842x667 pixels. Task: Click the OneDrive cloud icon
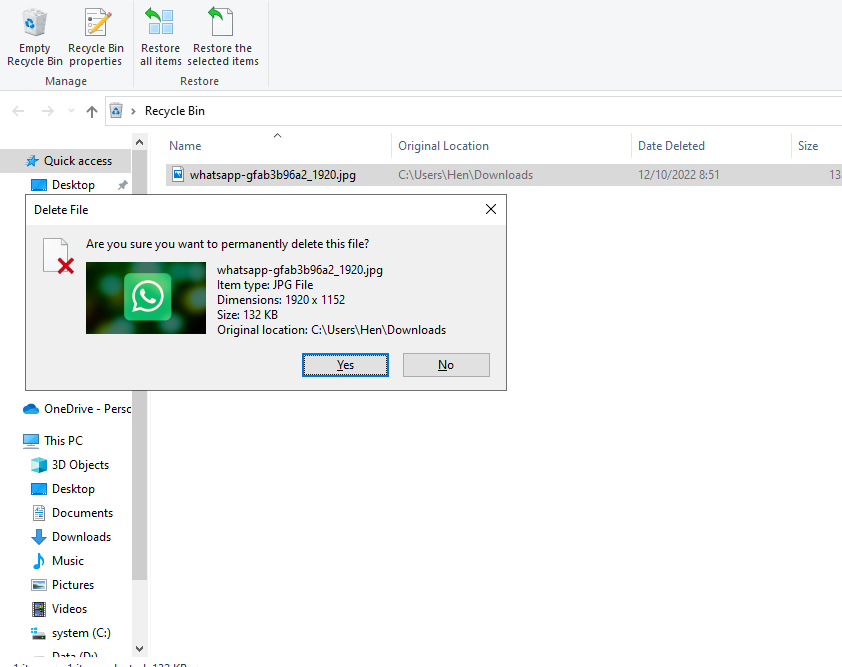tap(31, 409)
